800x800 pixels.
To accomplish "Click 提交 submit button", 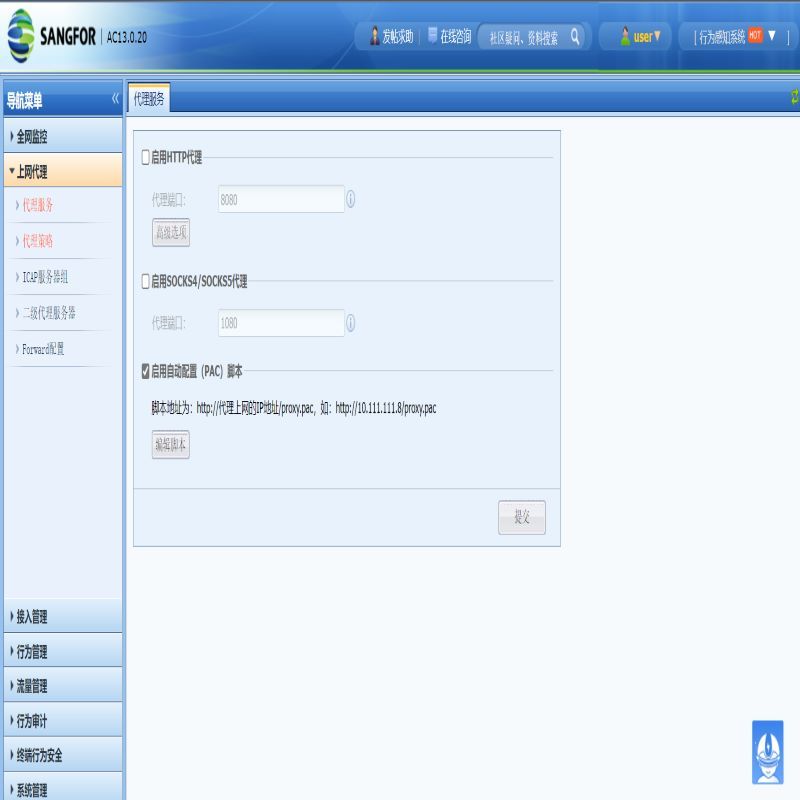I will 522,517.
